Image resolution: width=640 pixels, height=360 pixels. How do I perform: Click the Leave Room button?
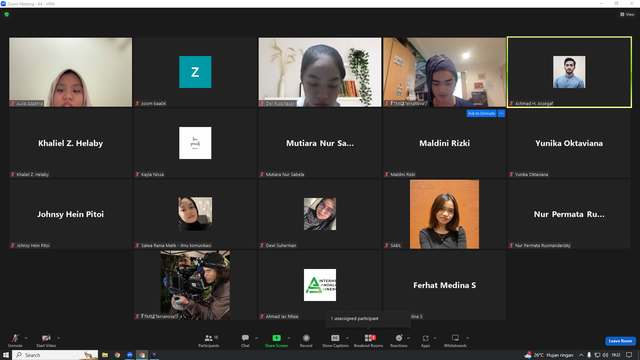620,341
